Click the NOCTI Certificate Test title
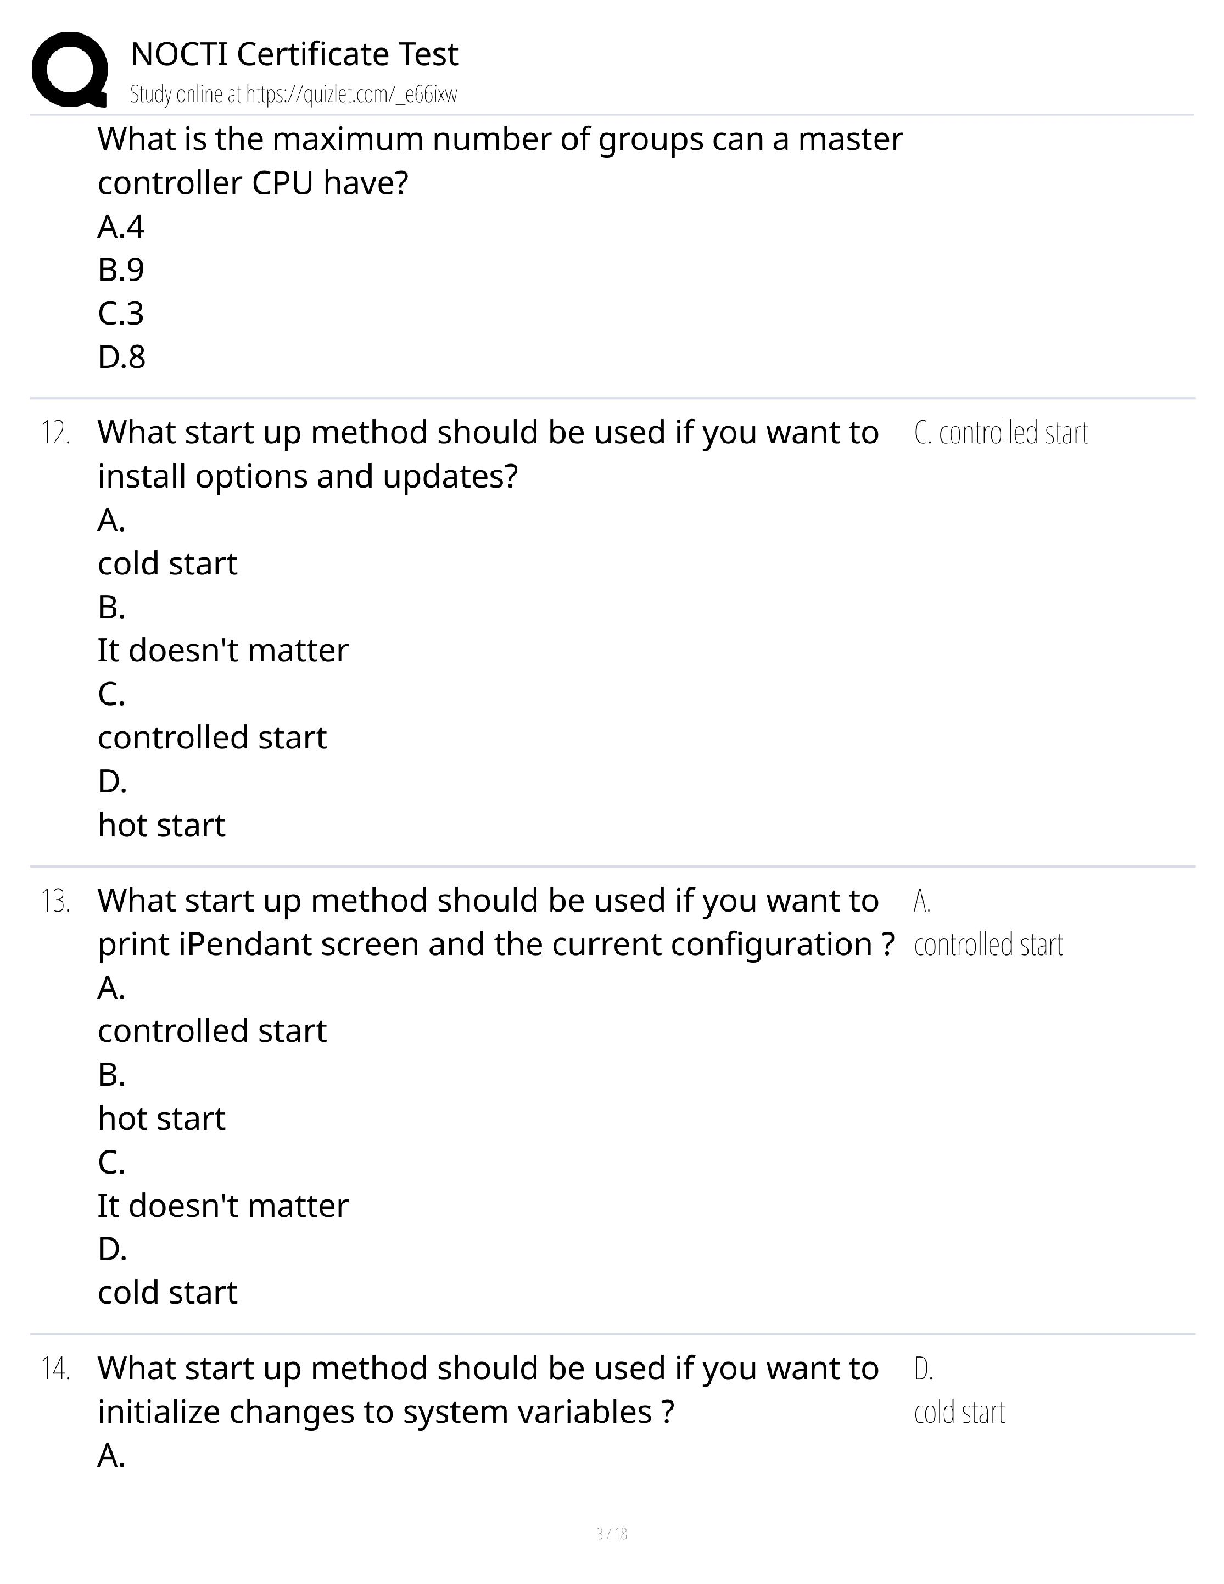 [294, 53]
